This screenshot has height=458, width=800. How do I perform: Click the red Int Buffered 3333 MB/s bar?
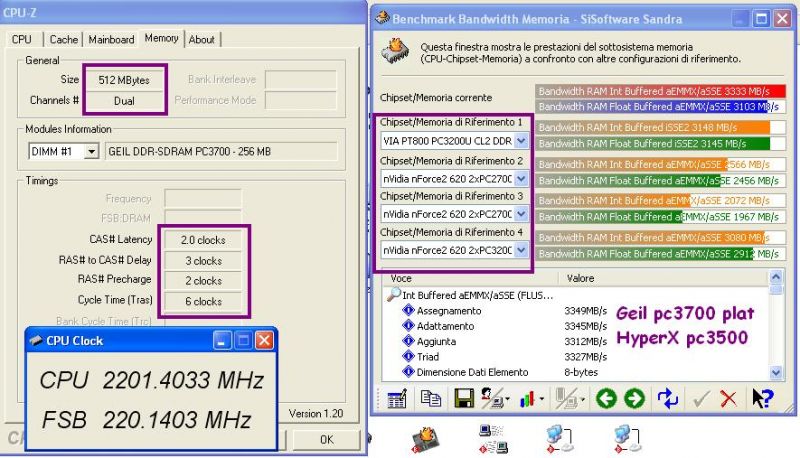coord(660,91)
